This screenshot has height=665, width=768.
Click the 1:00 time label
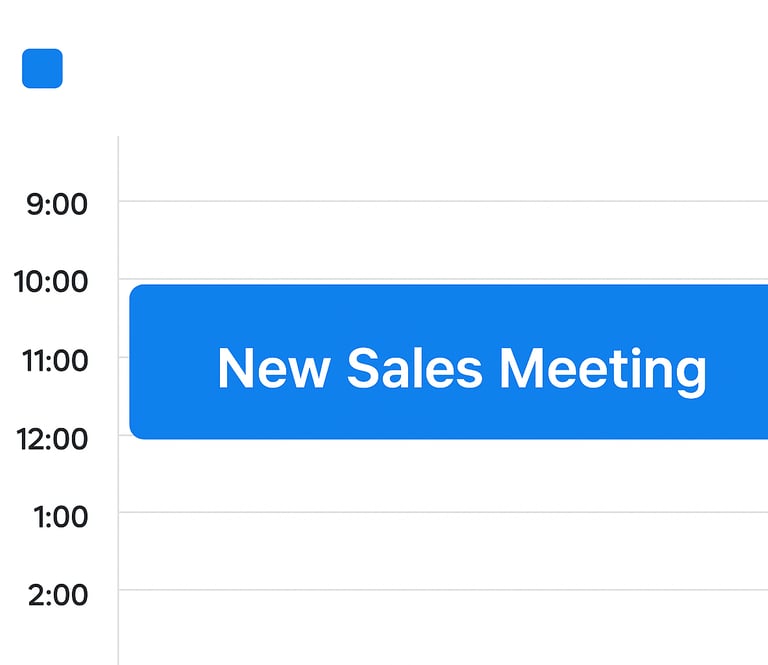click(60, 517)
